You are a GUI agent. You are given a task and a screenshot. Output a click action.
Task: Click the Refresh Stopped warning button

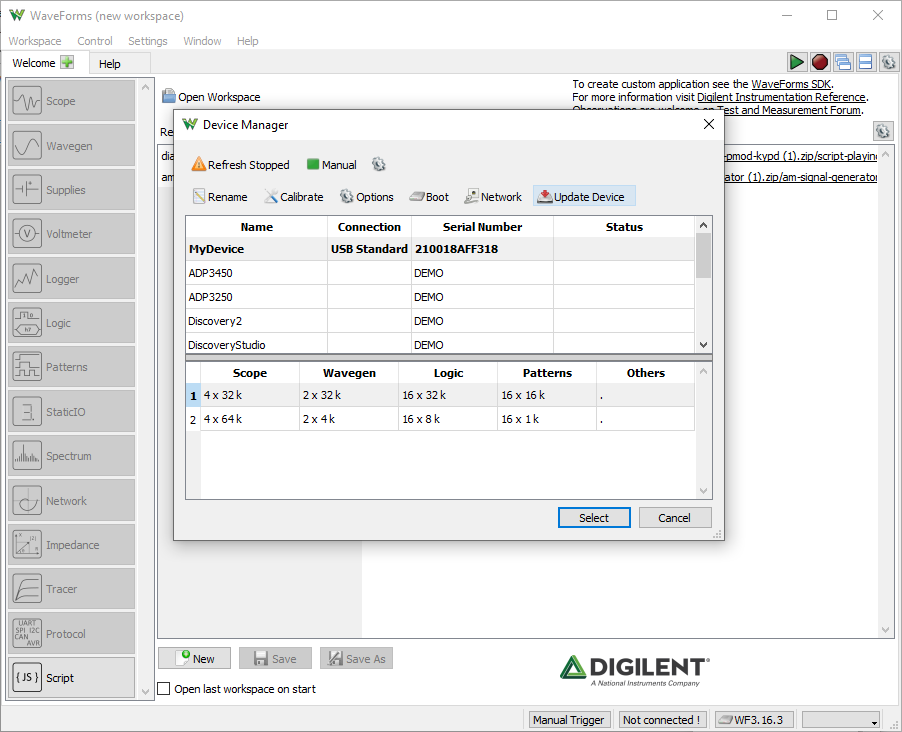240,165
